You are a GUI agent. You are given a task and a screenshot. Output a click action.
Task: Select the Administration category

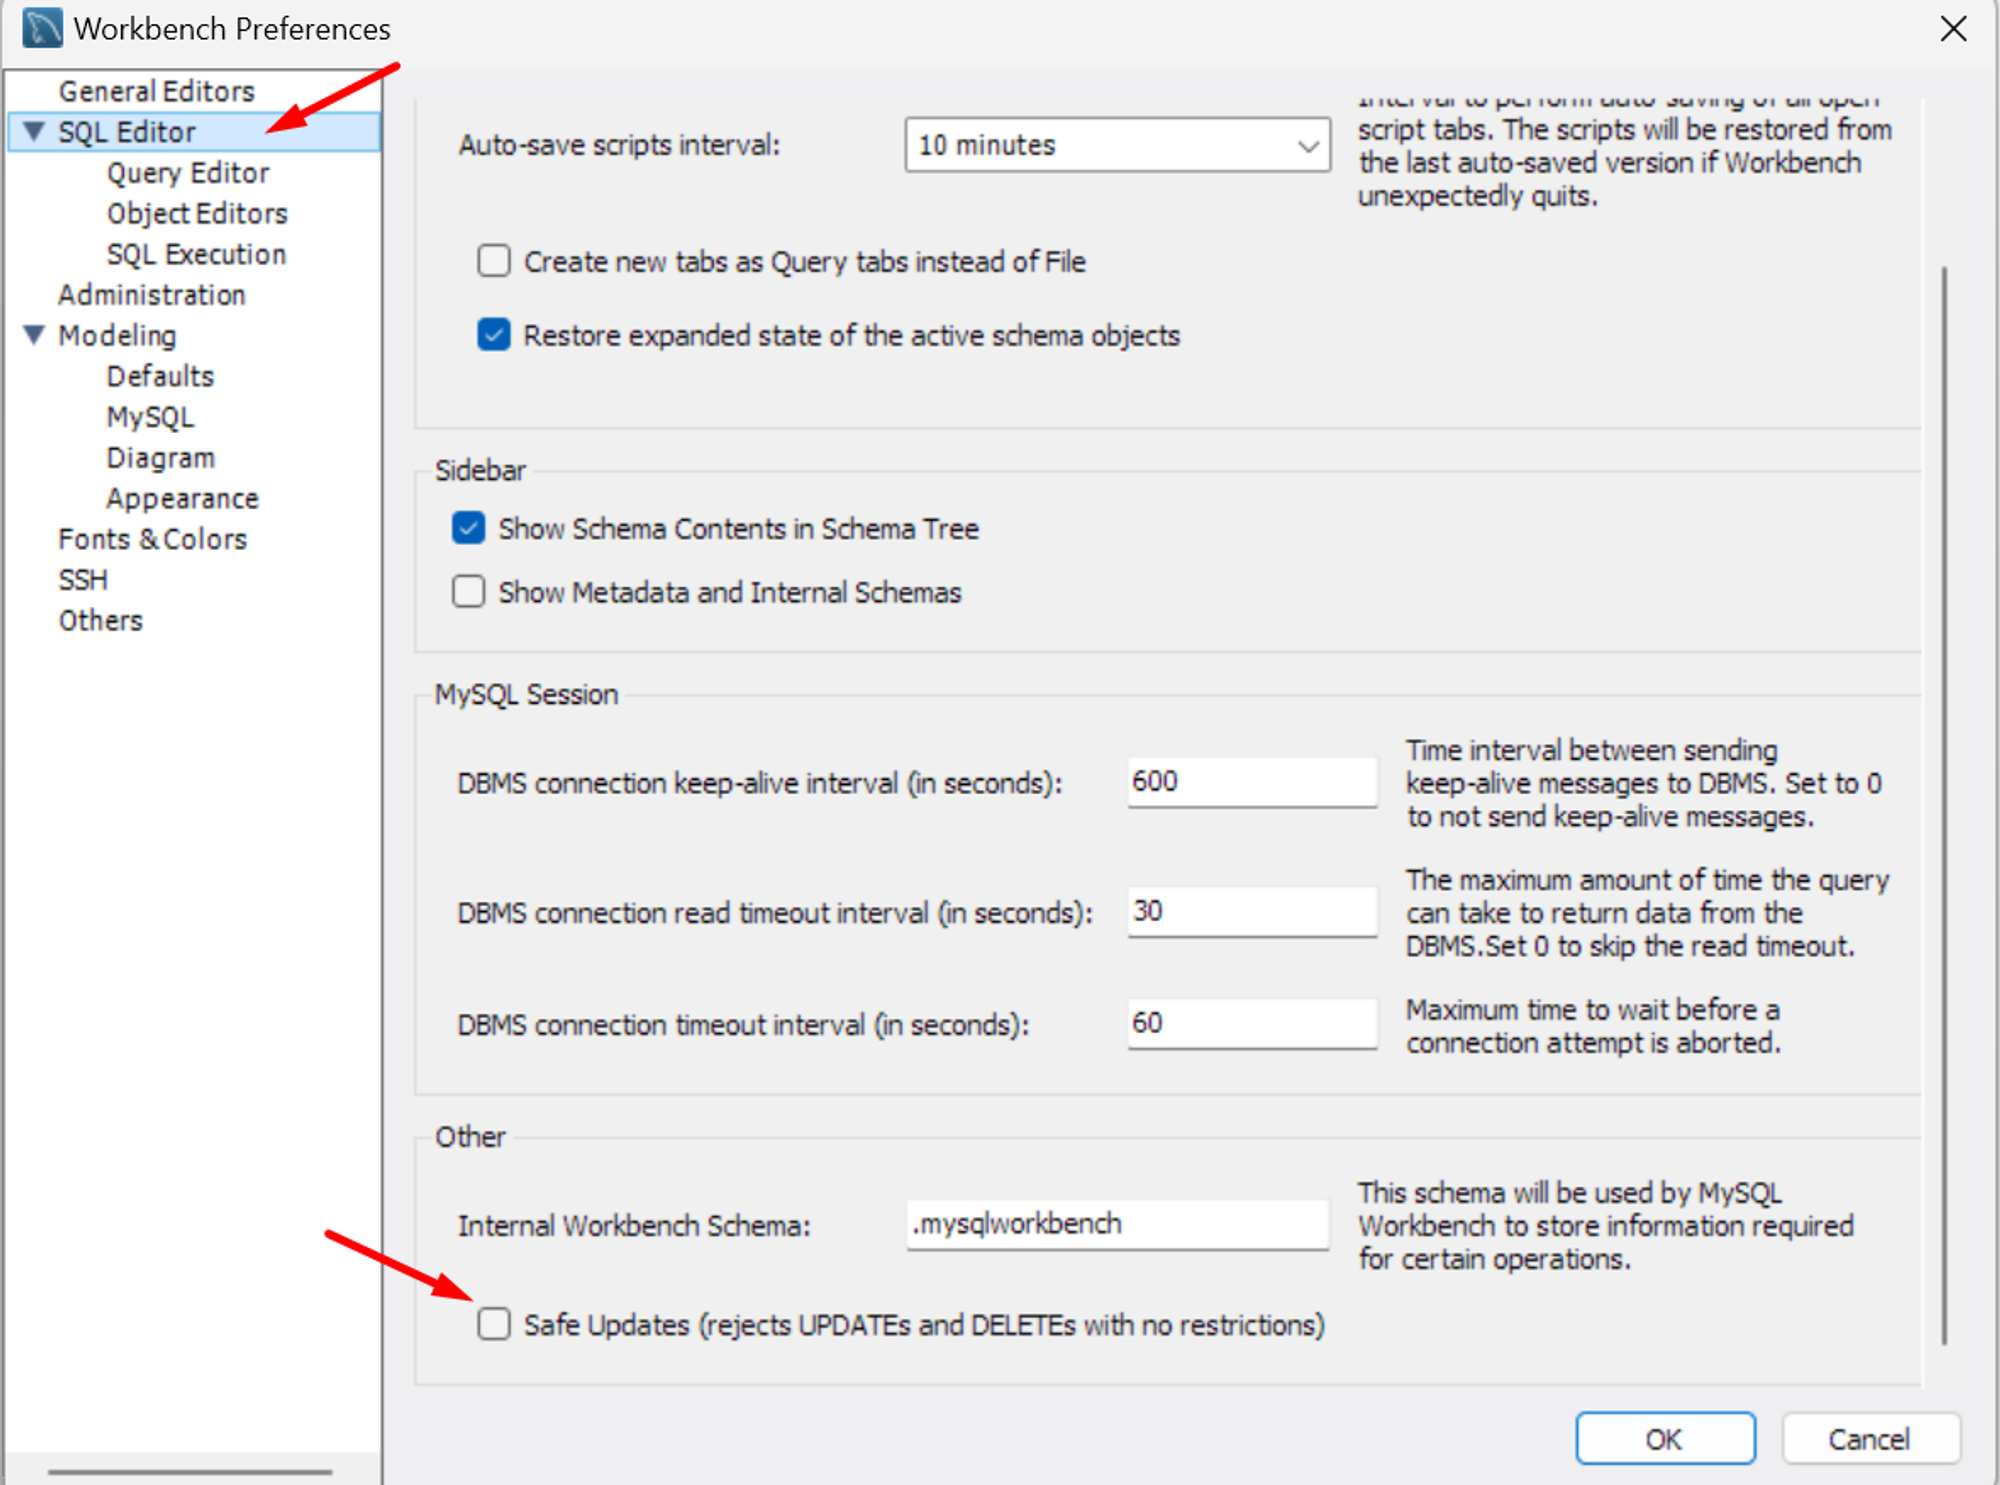point(151,295)
